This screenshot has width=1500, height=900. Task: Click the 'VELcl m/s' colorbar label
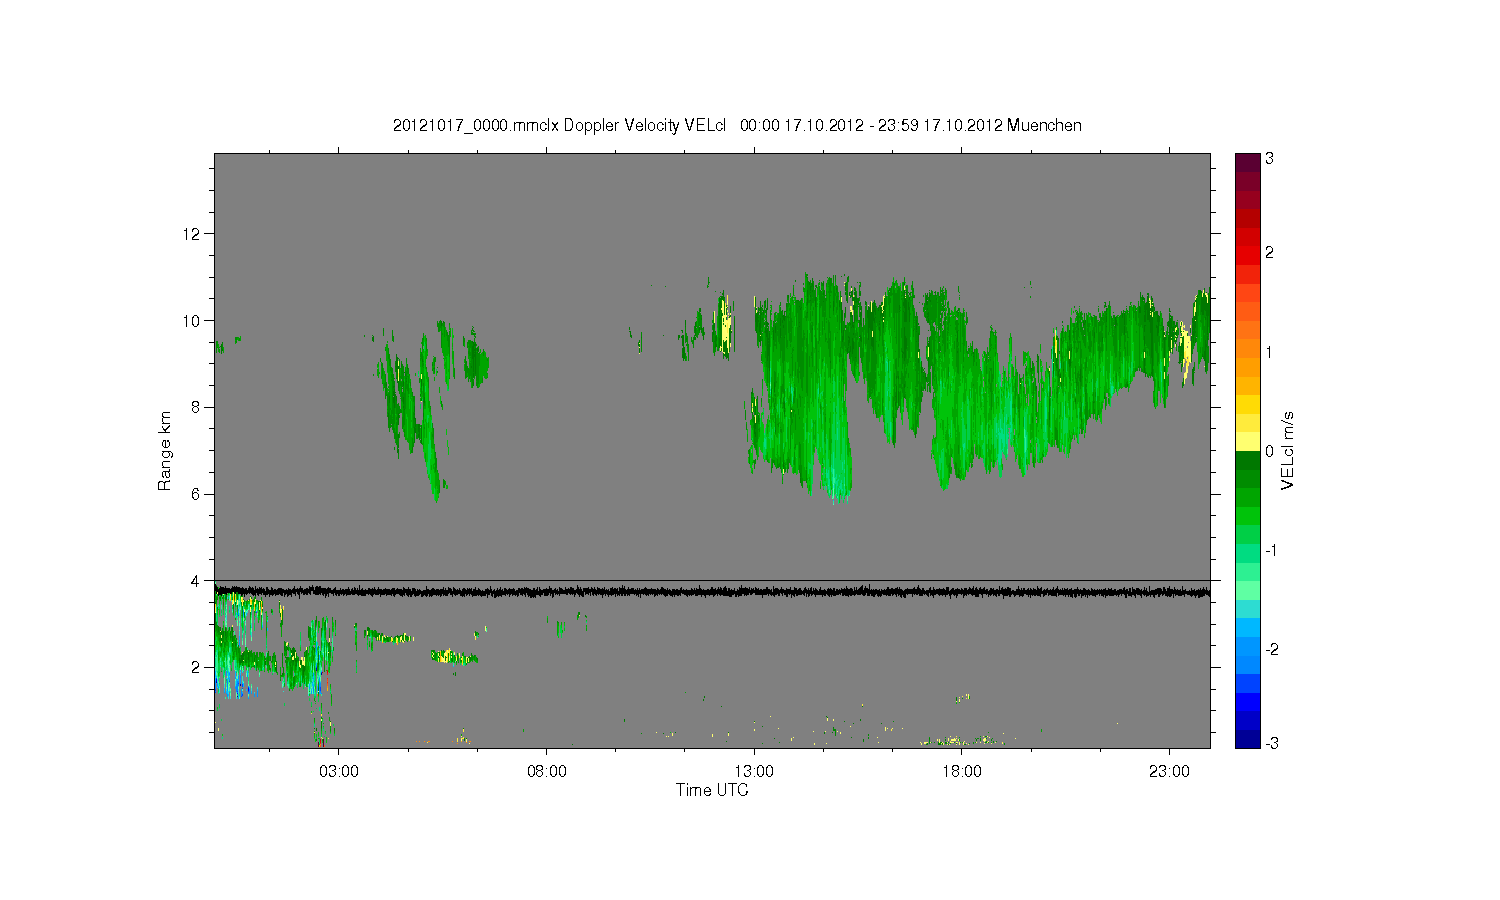tap(1288, 451)
